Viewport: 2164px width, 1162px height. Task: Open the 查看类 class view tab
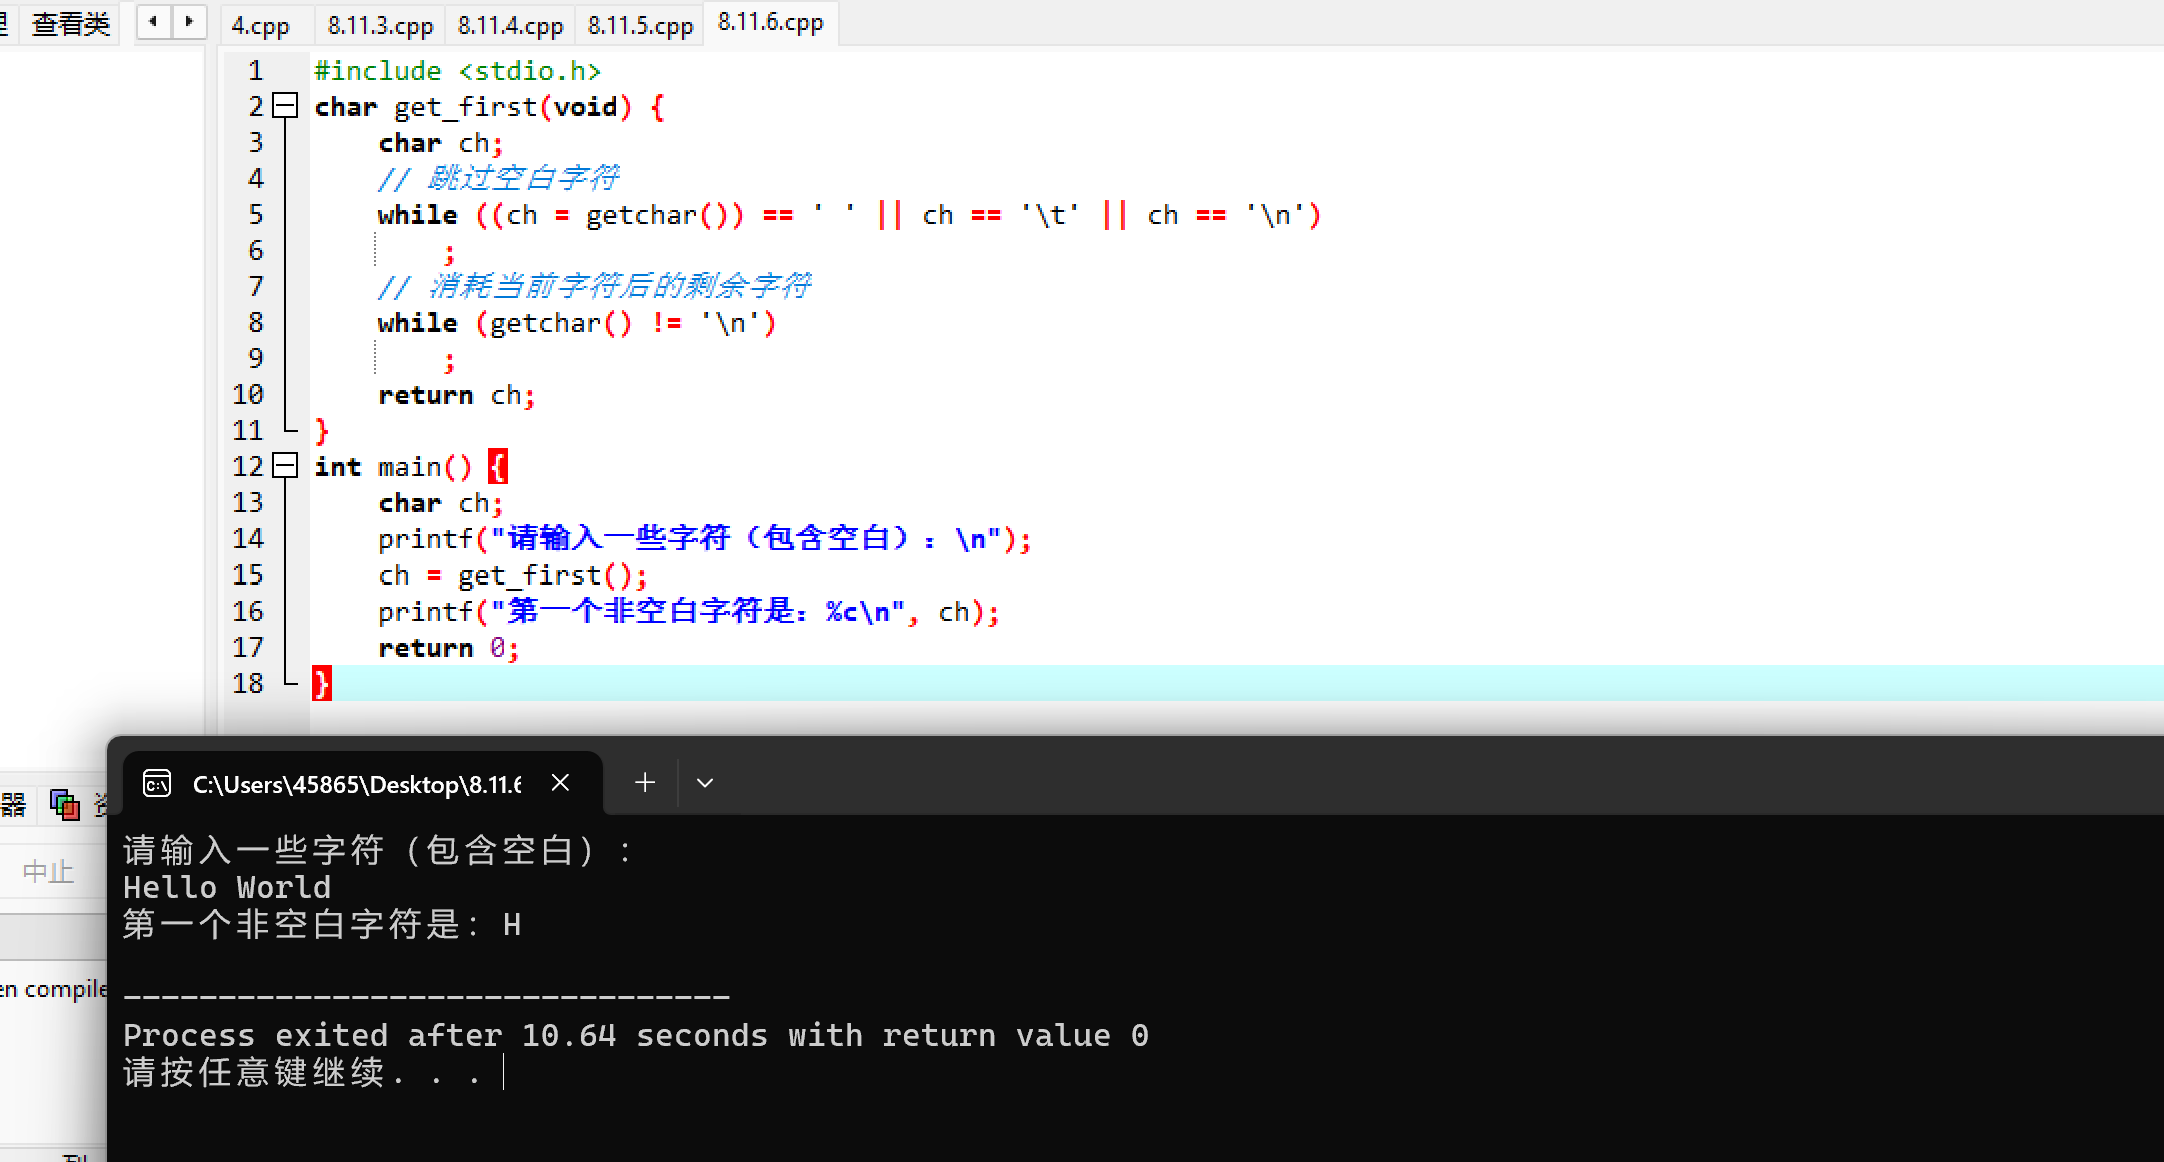70,24
